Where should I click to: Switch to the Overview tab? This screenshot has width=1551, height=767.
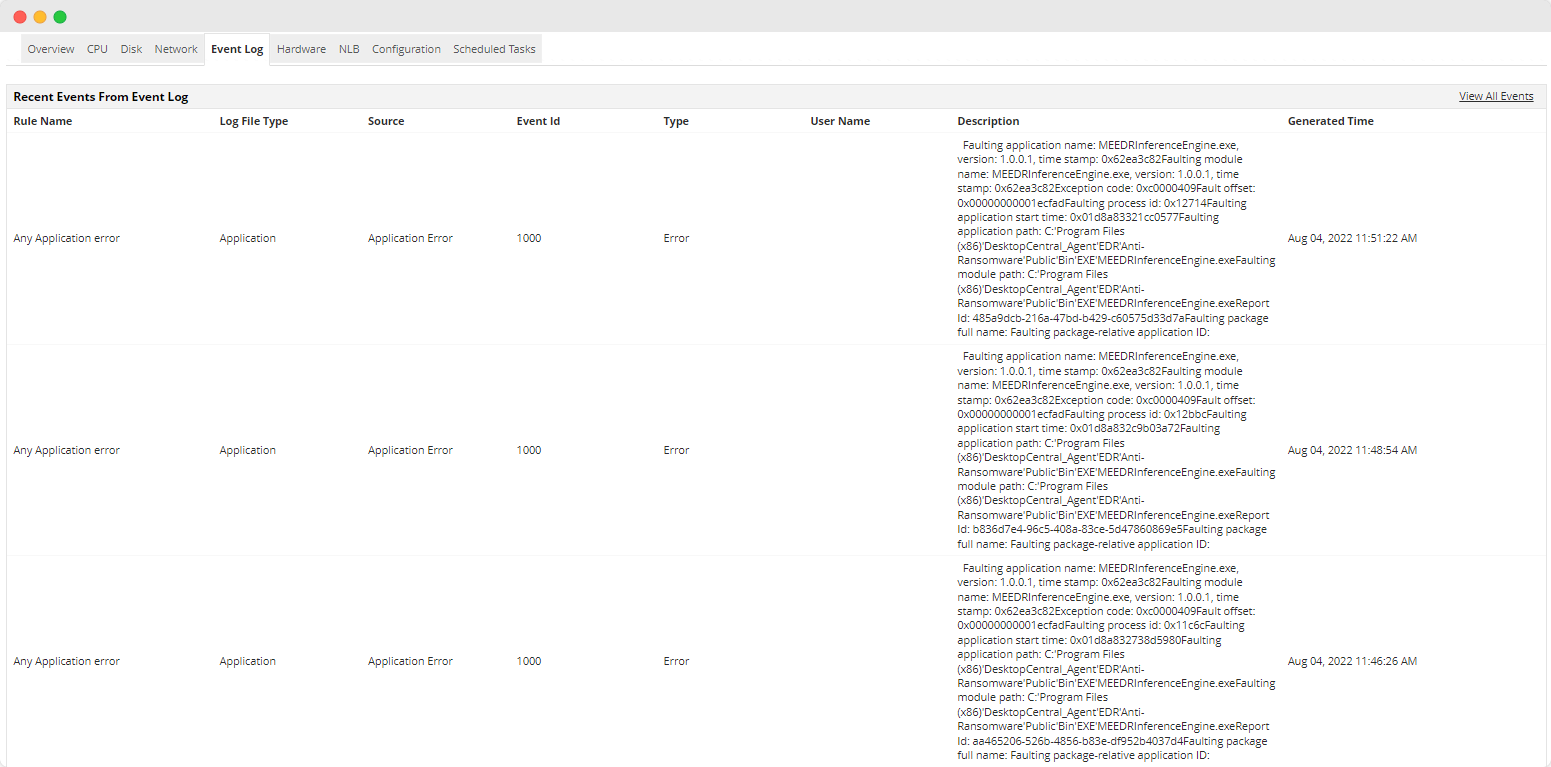click(x=50, y=48)
